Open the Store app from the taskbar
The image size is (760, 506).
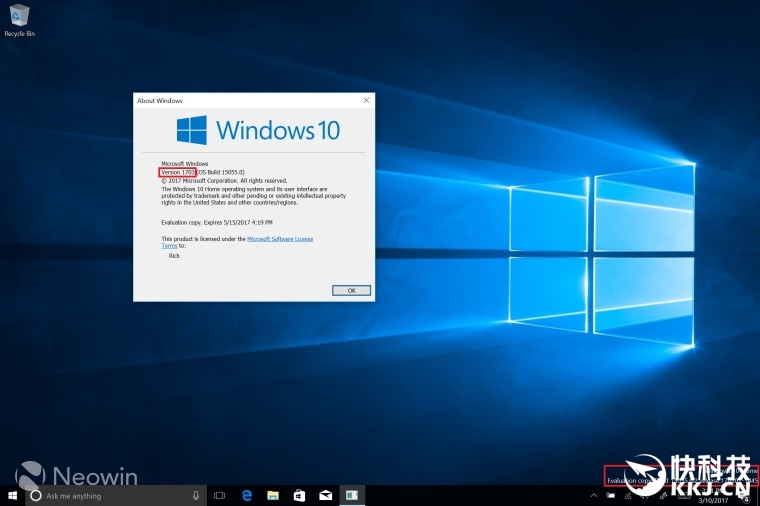coord(299,495)
